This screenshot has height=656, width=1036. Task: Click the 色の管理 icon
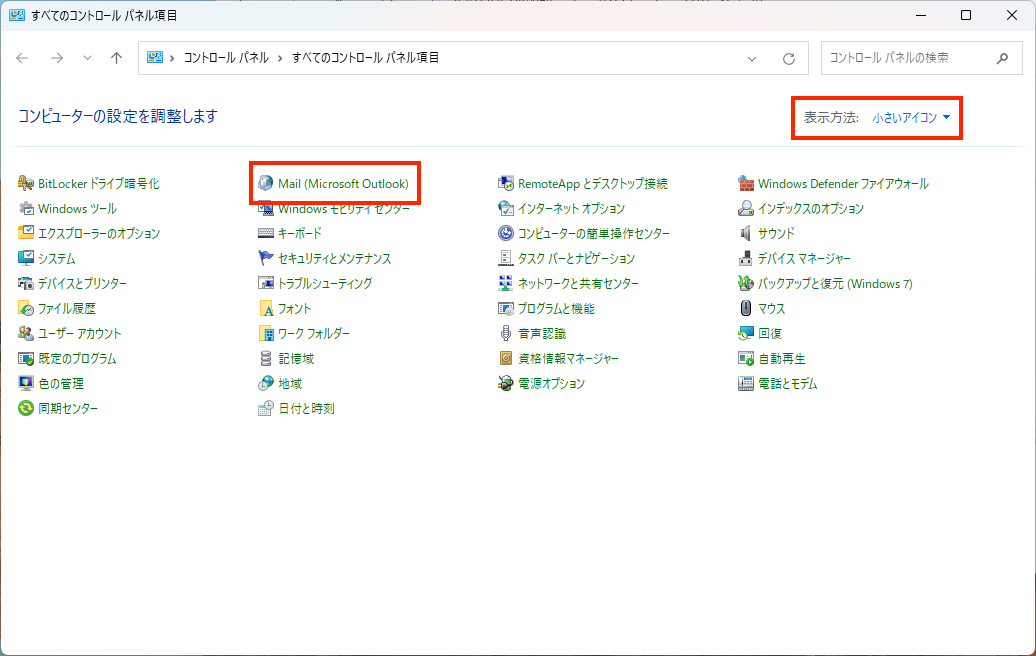26,384
